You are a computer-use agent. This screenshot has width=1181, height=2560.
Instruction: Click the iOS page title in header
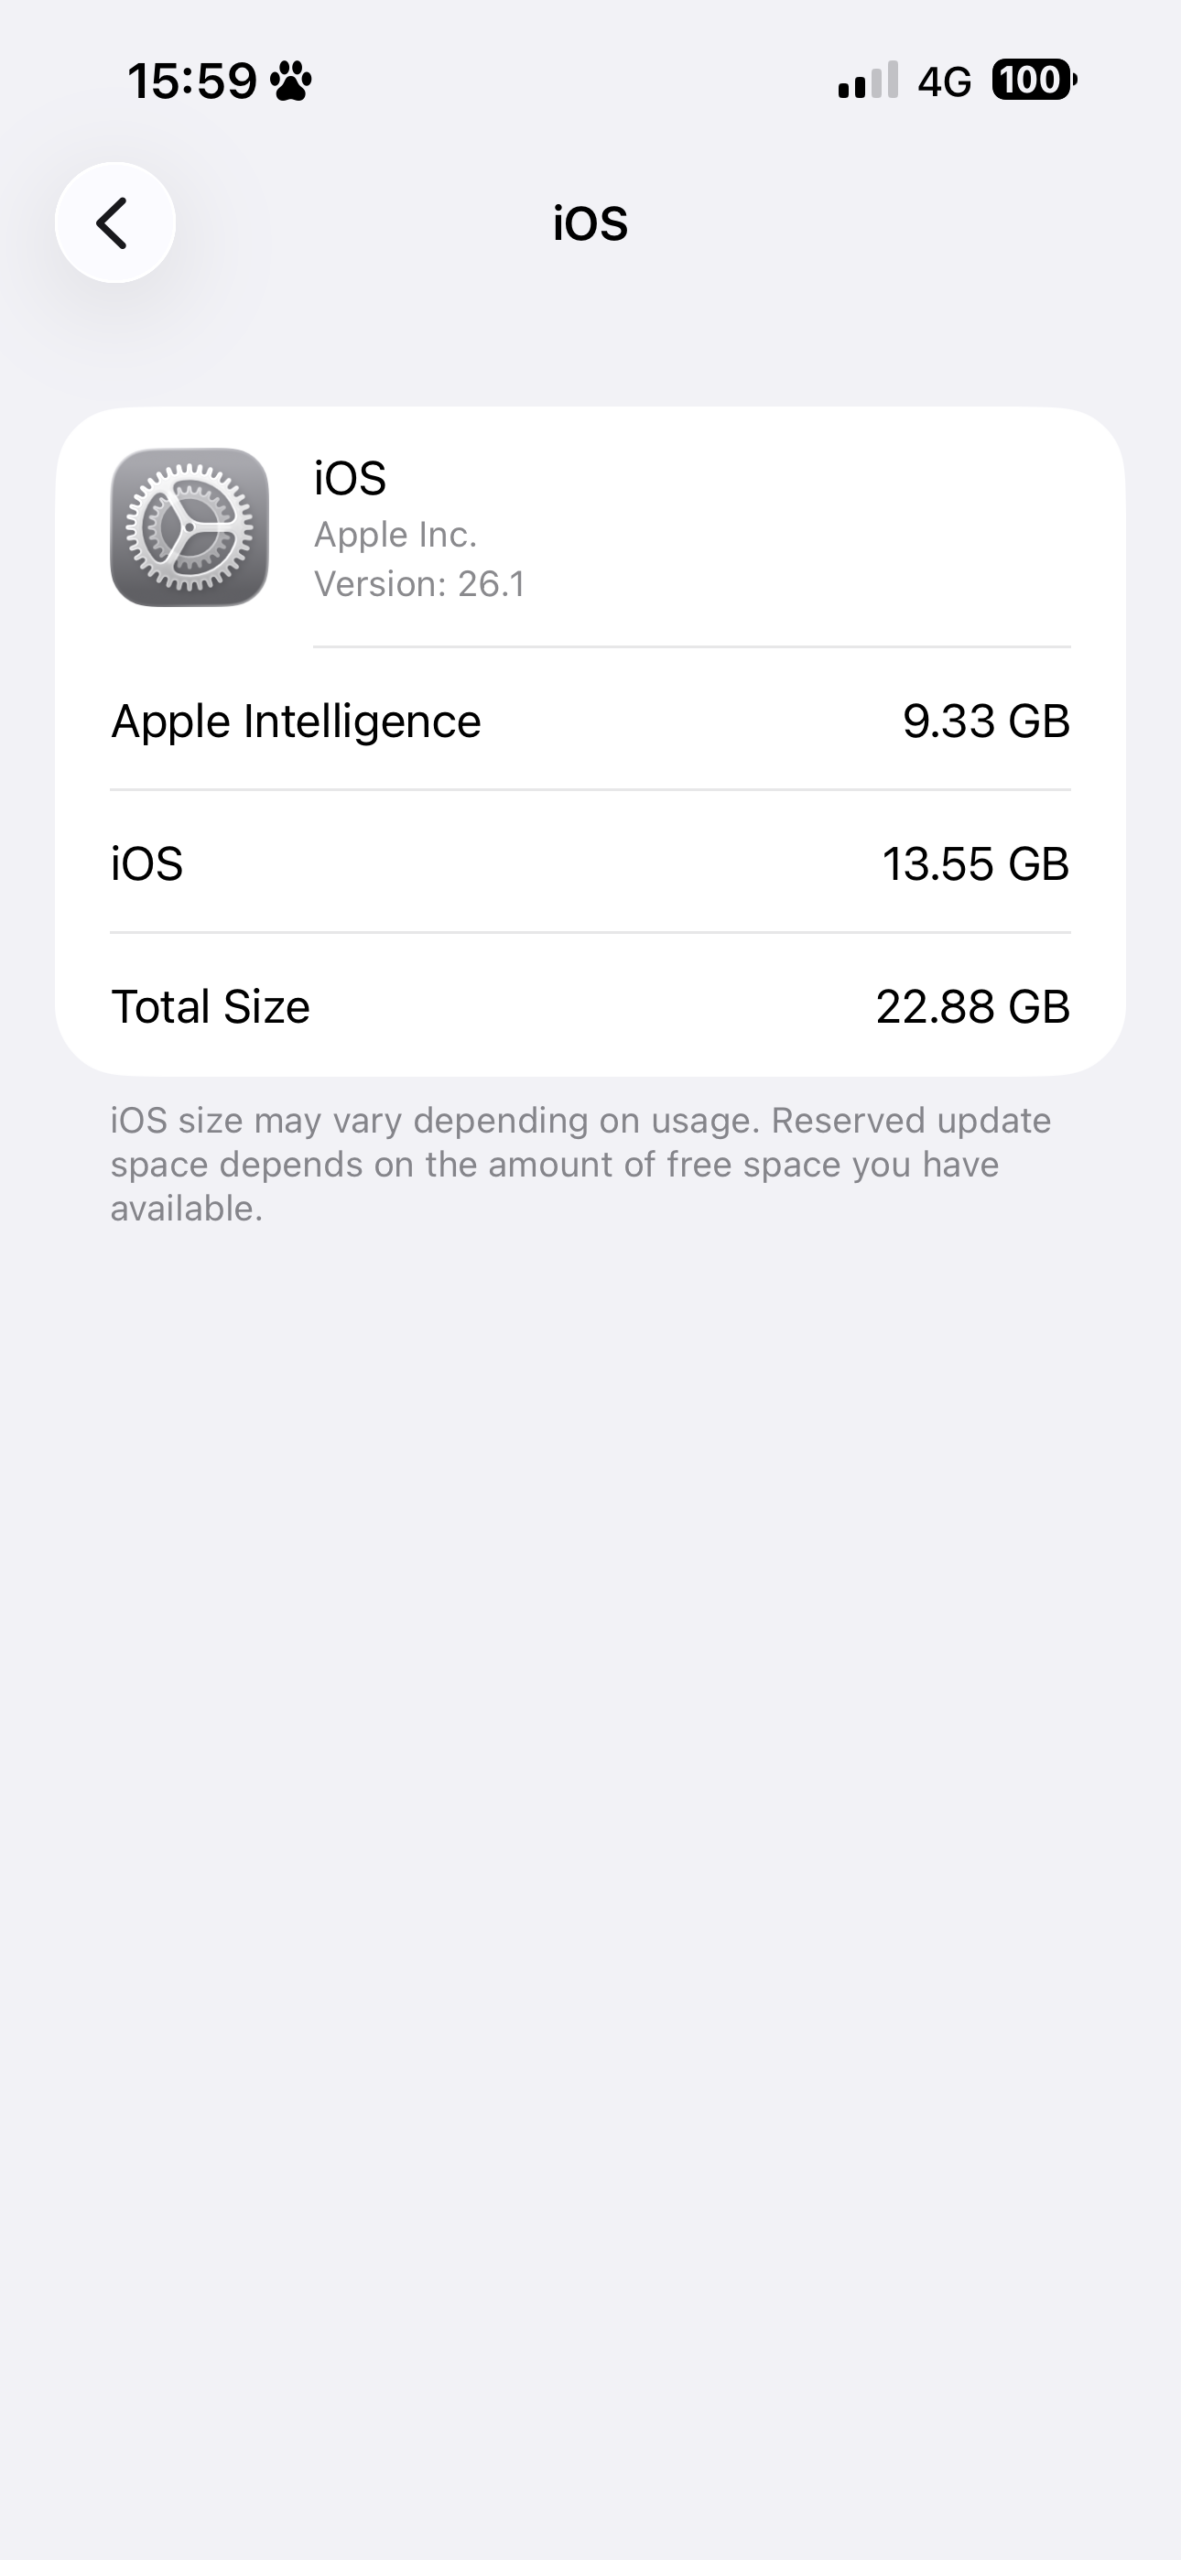pyautogui.click(x=590, y=223)
